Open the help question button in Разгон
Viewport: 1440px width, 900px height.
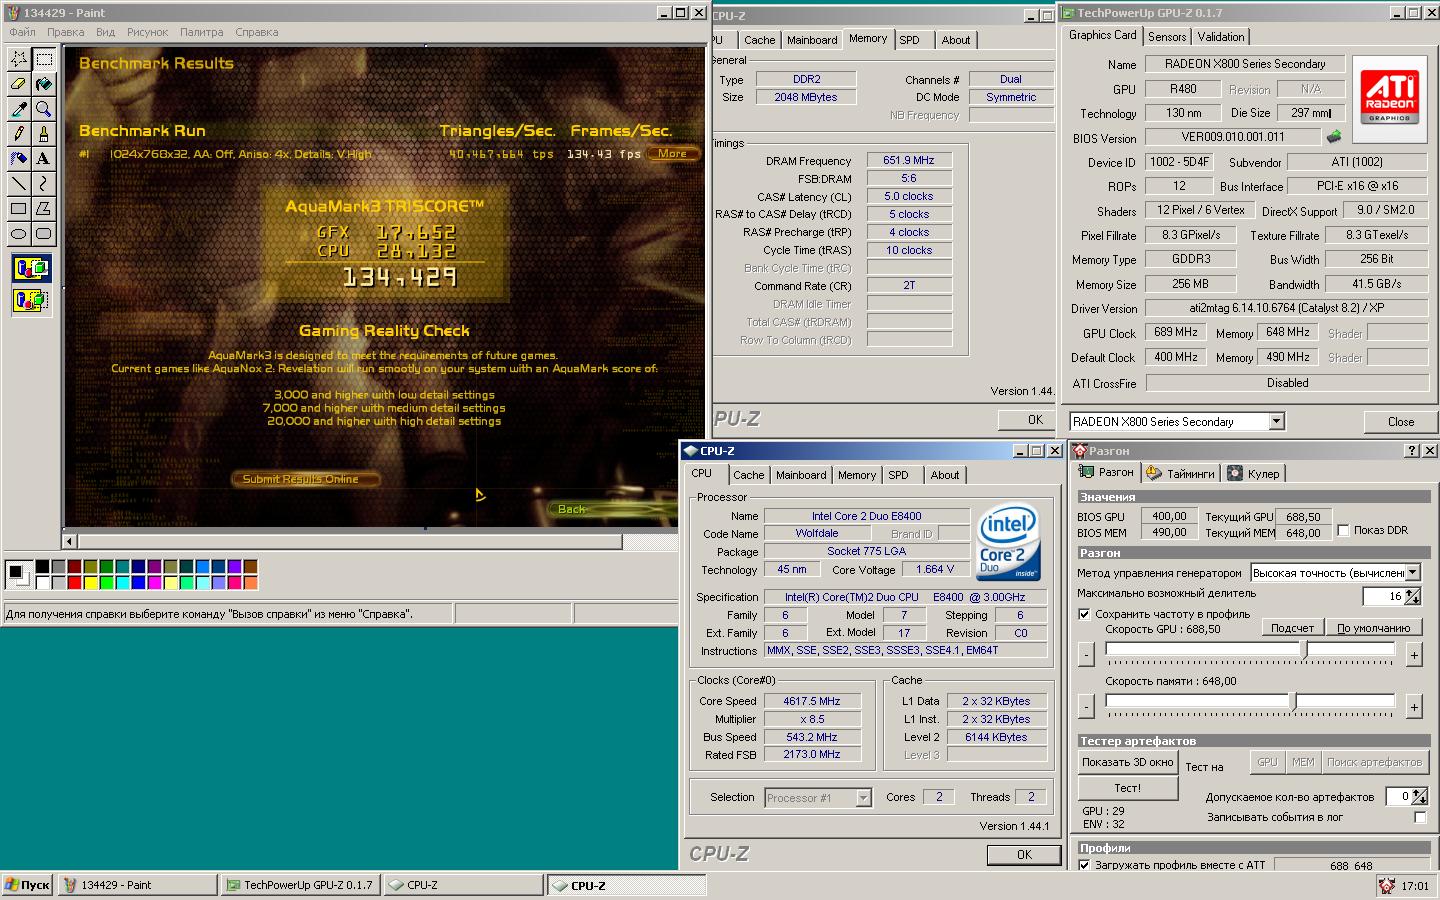tap(1412, 451)
